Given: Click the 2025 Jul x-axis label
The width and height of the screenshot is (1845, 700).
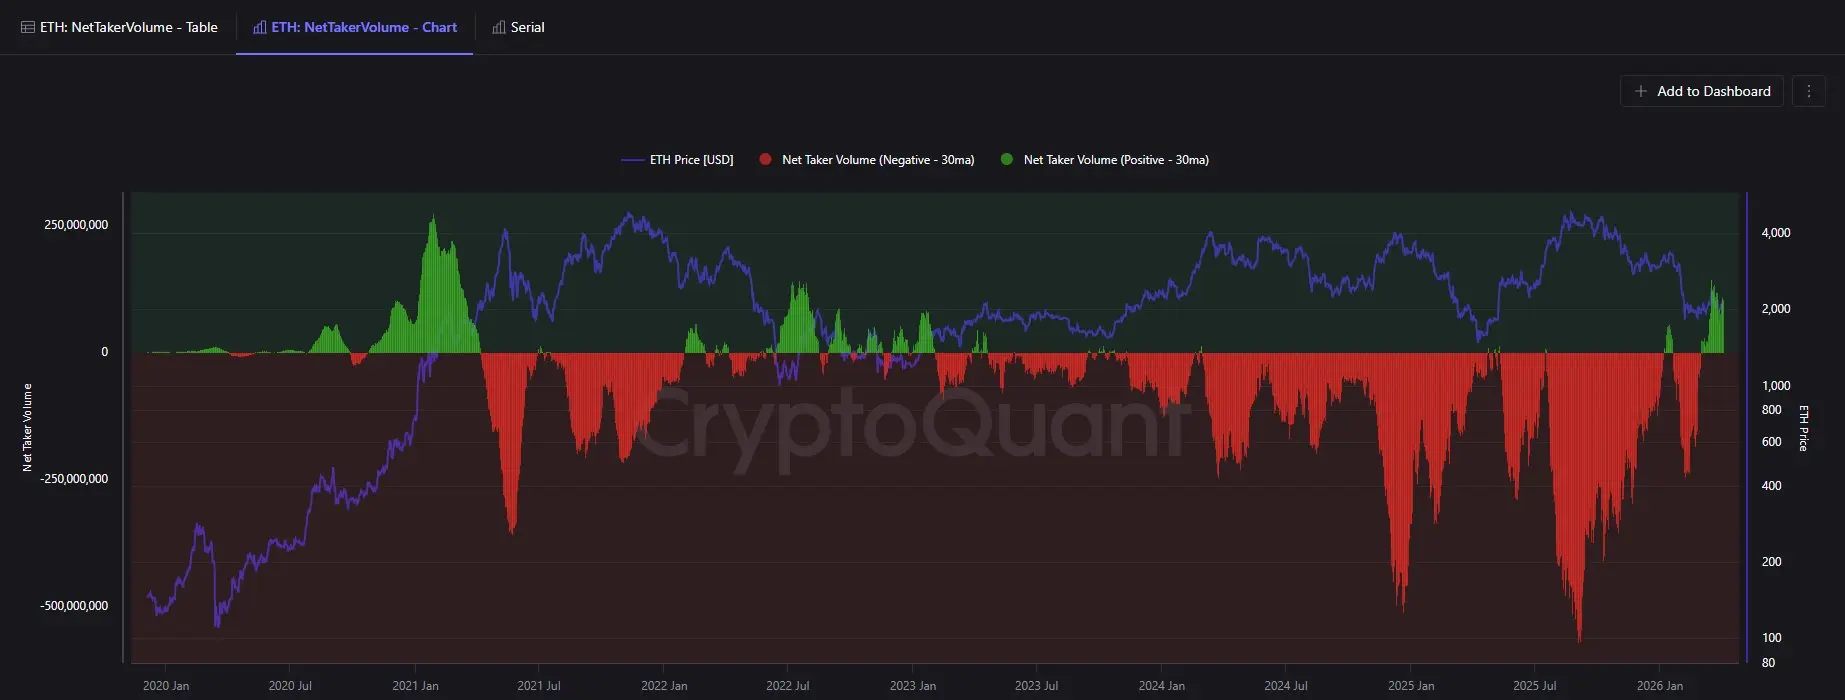Looking at the screenshot, I should [x=1535, y=686].
